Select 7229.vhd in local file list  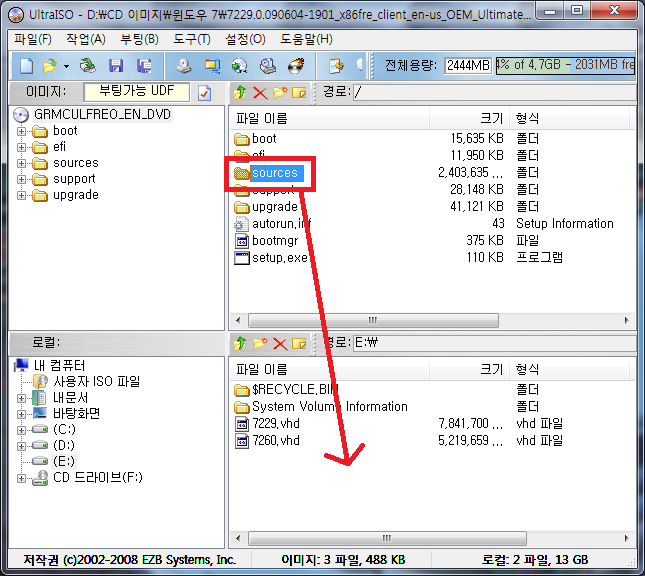(x=276, y=423)
